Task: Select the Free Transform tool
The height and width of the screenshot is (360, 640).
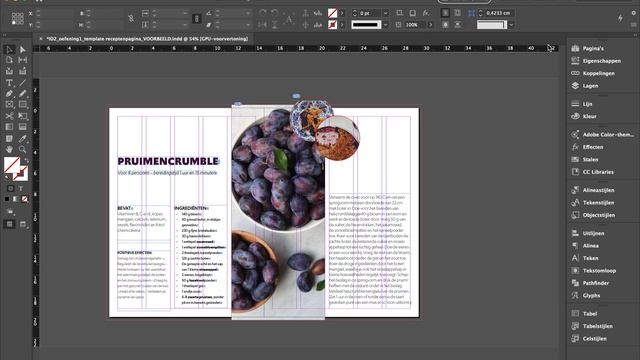Action: (23, 116)
